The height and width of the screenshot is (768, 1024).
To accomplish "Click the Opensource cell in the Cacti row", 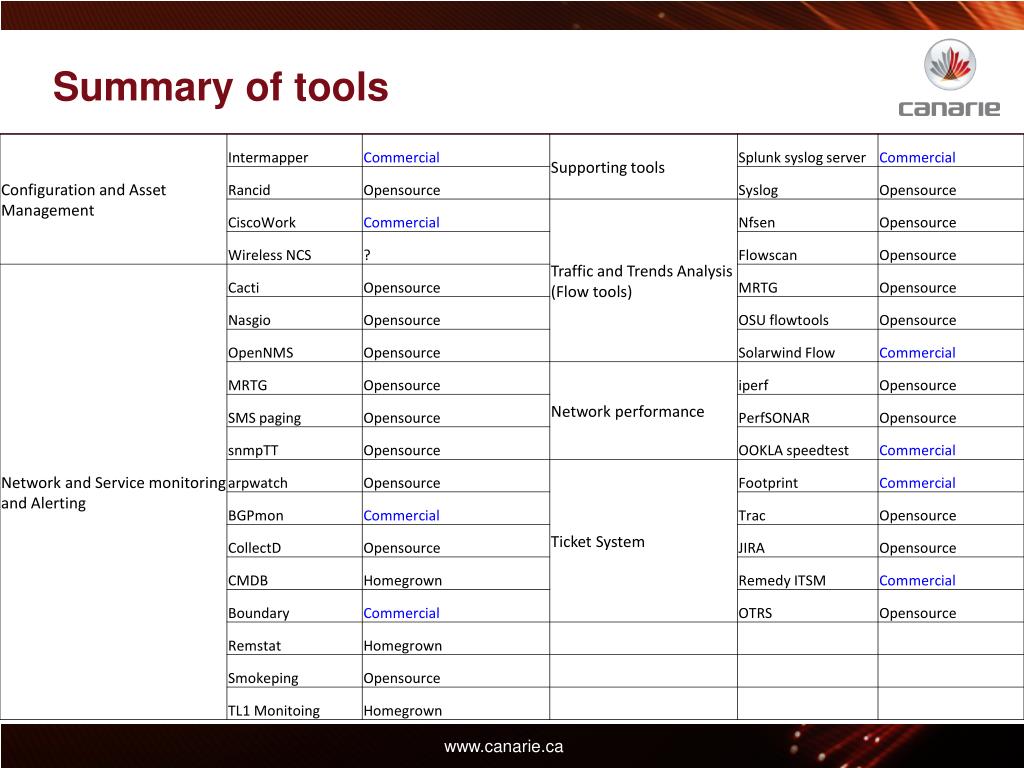I will (456, 281).
